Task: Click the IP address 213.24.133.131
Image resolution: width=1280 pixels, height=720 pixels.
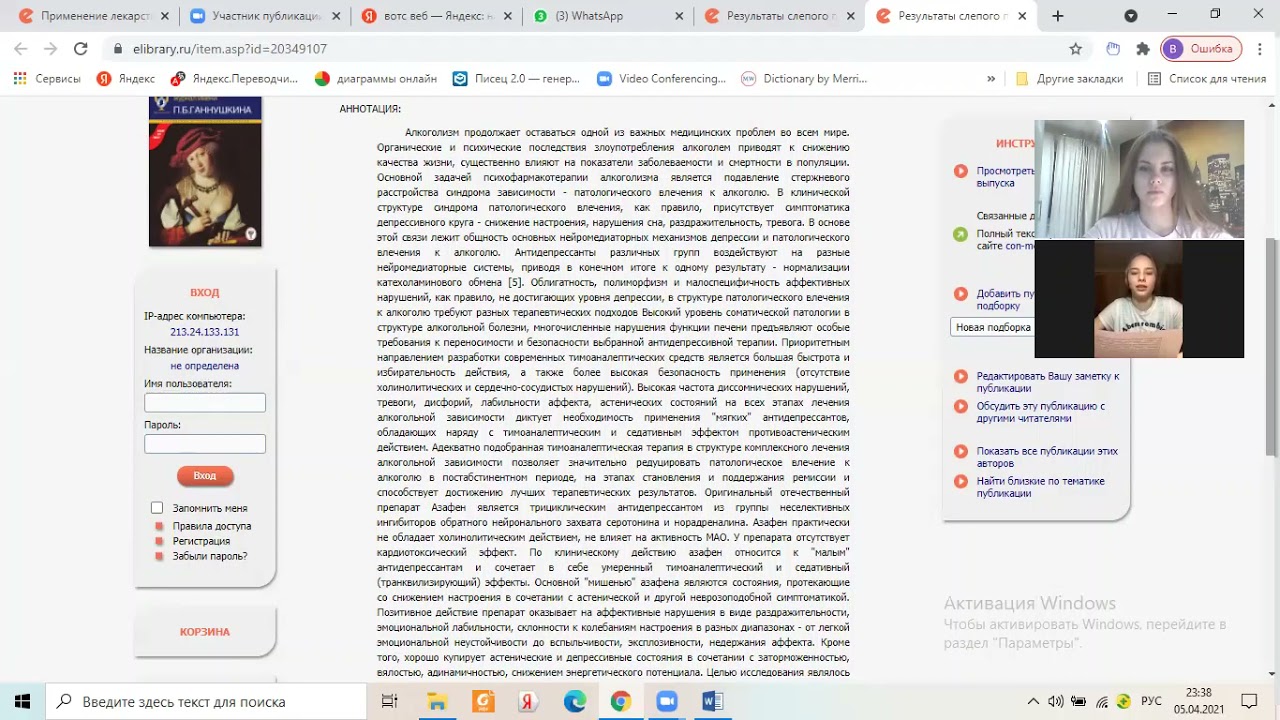Action: pos(205,332)
